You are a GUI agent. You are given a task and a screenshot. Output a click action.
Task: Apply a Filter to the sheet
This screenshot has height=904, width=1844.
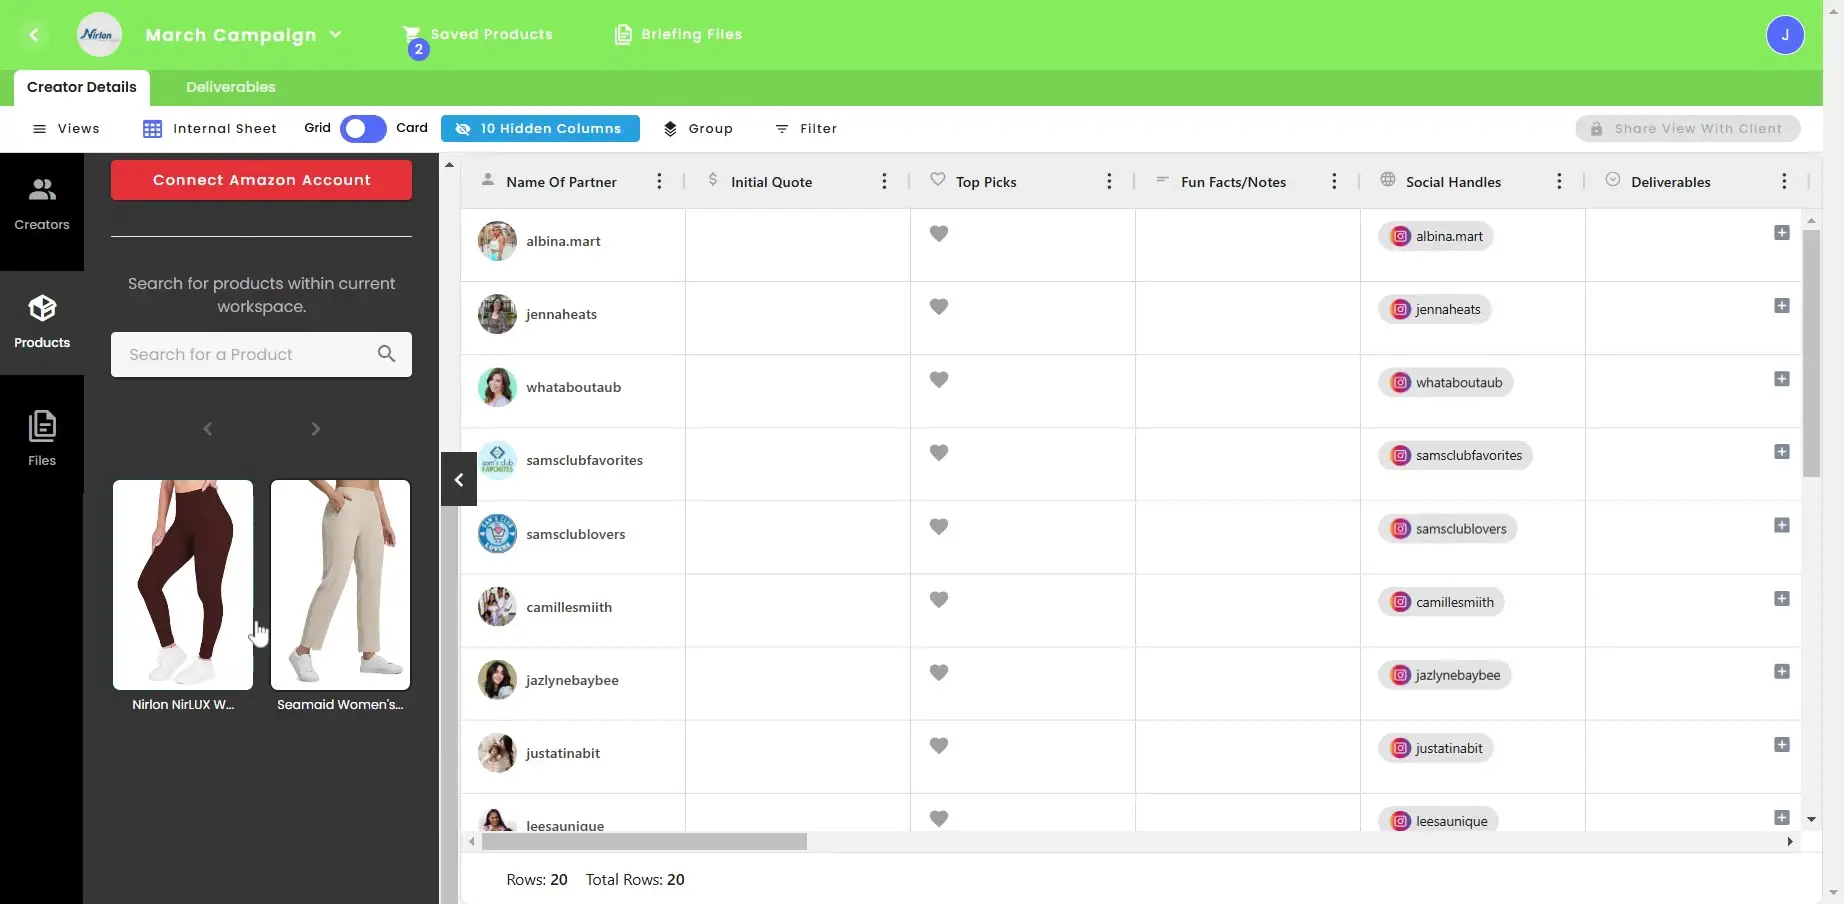(x=805, y=128)
